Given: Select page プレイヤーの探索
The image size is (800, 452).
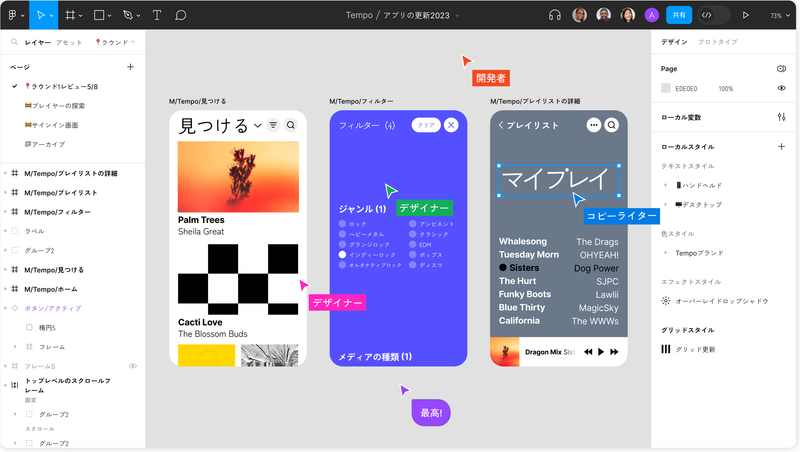Looking at the screenshot, I should (55, 106).
